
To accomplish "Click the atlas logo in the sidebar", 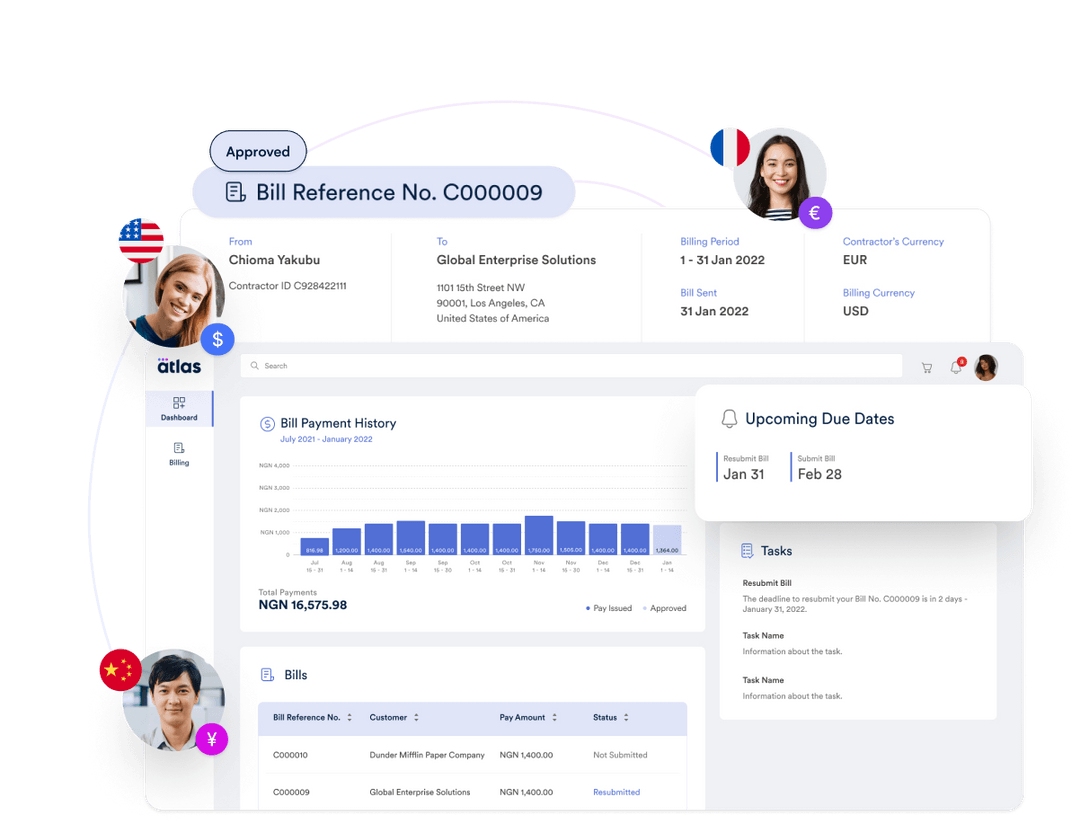I will [177, 366].
